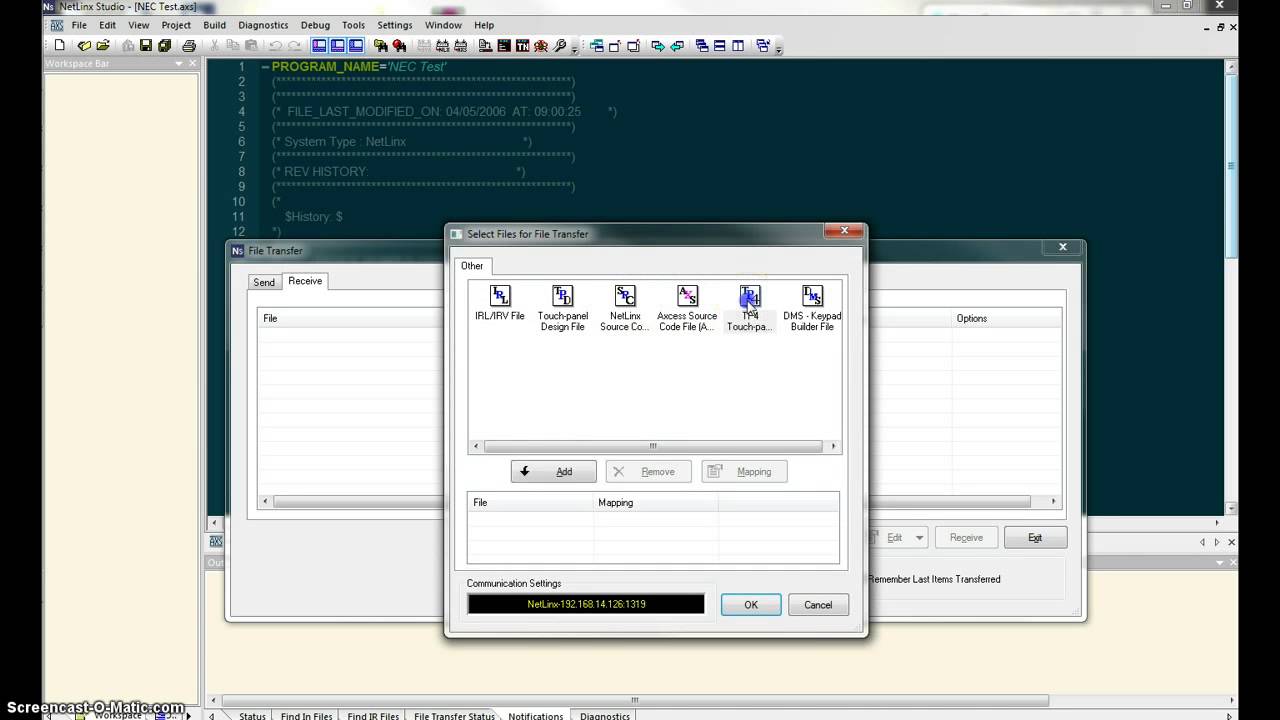Click the Options column header in File Transfer
Viewport: 1280px width, 720px height.
[1006, 318]
